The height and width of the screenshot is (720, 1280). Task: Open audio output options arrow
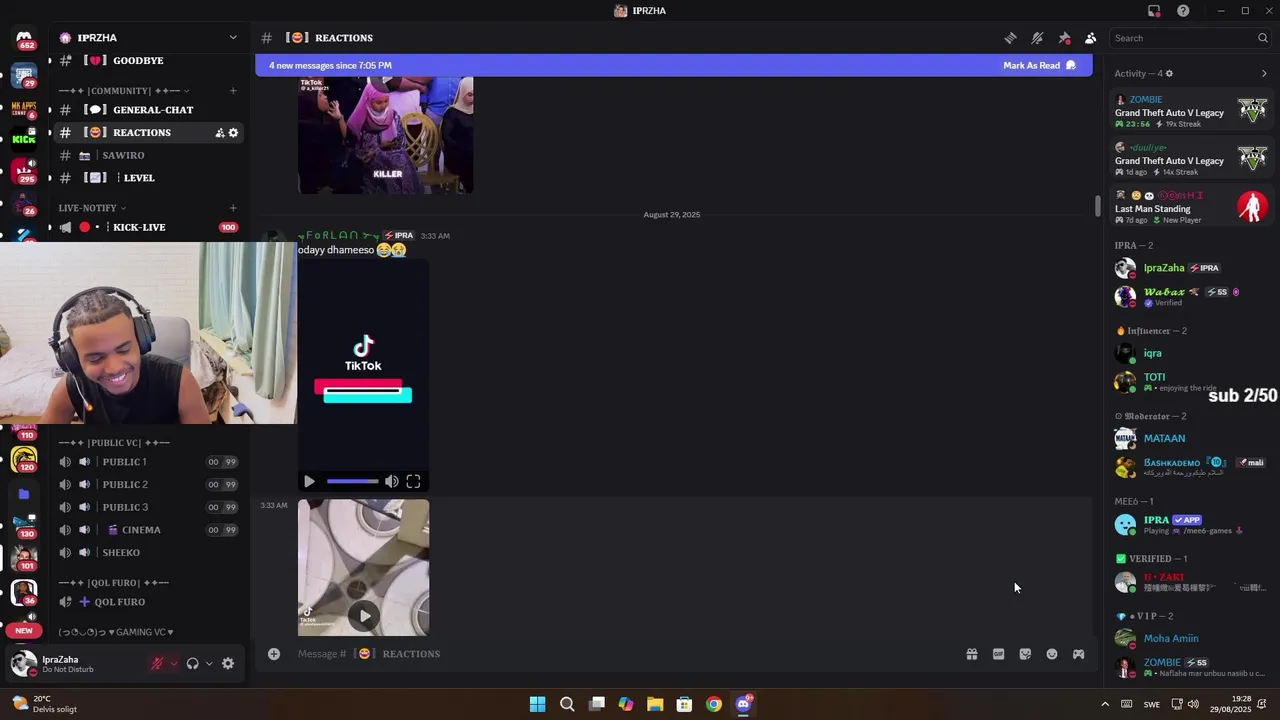[x=209, y=663]
